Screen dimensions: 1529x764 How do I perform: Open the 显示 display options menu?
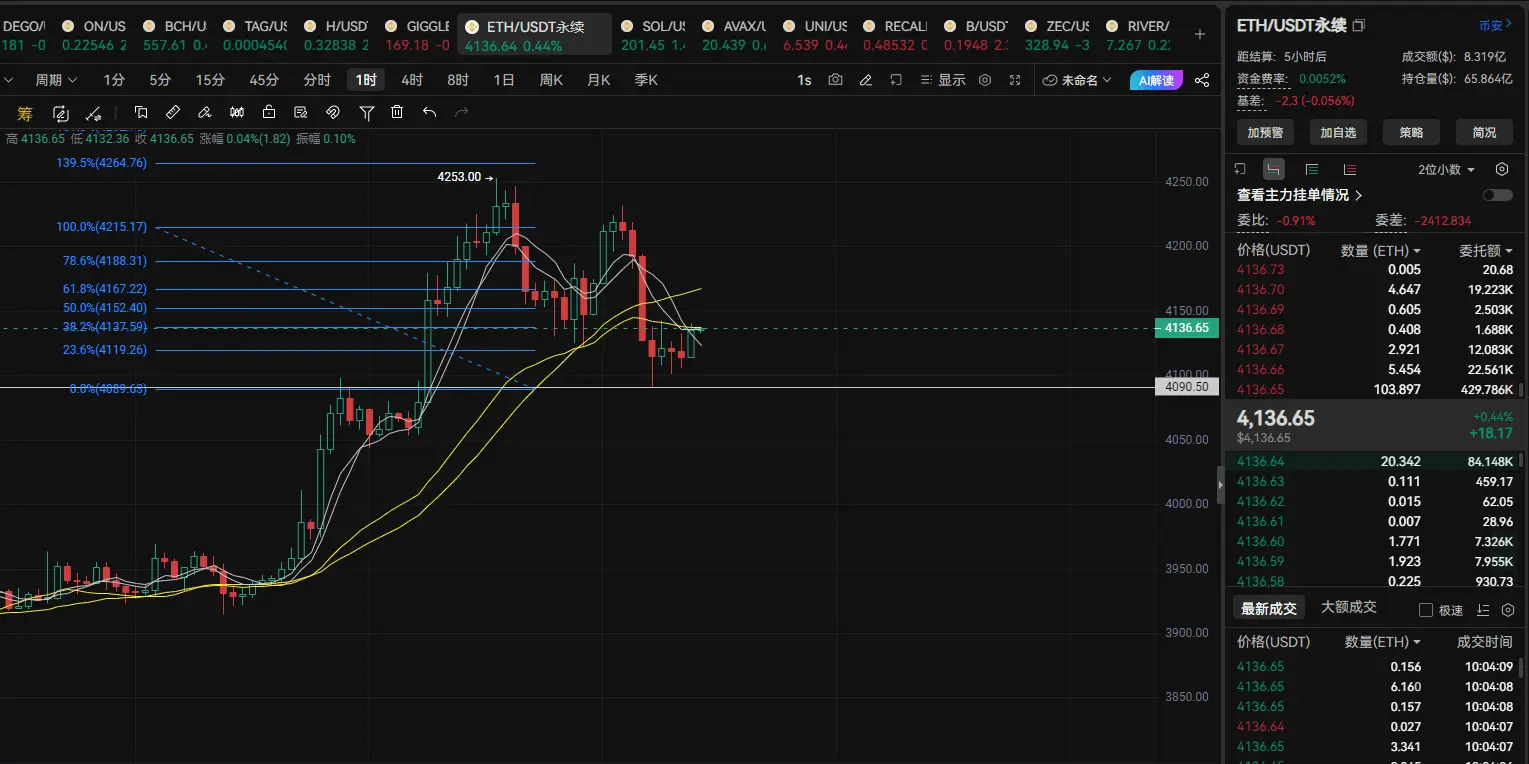click(x=944, y=80)
